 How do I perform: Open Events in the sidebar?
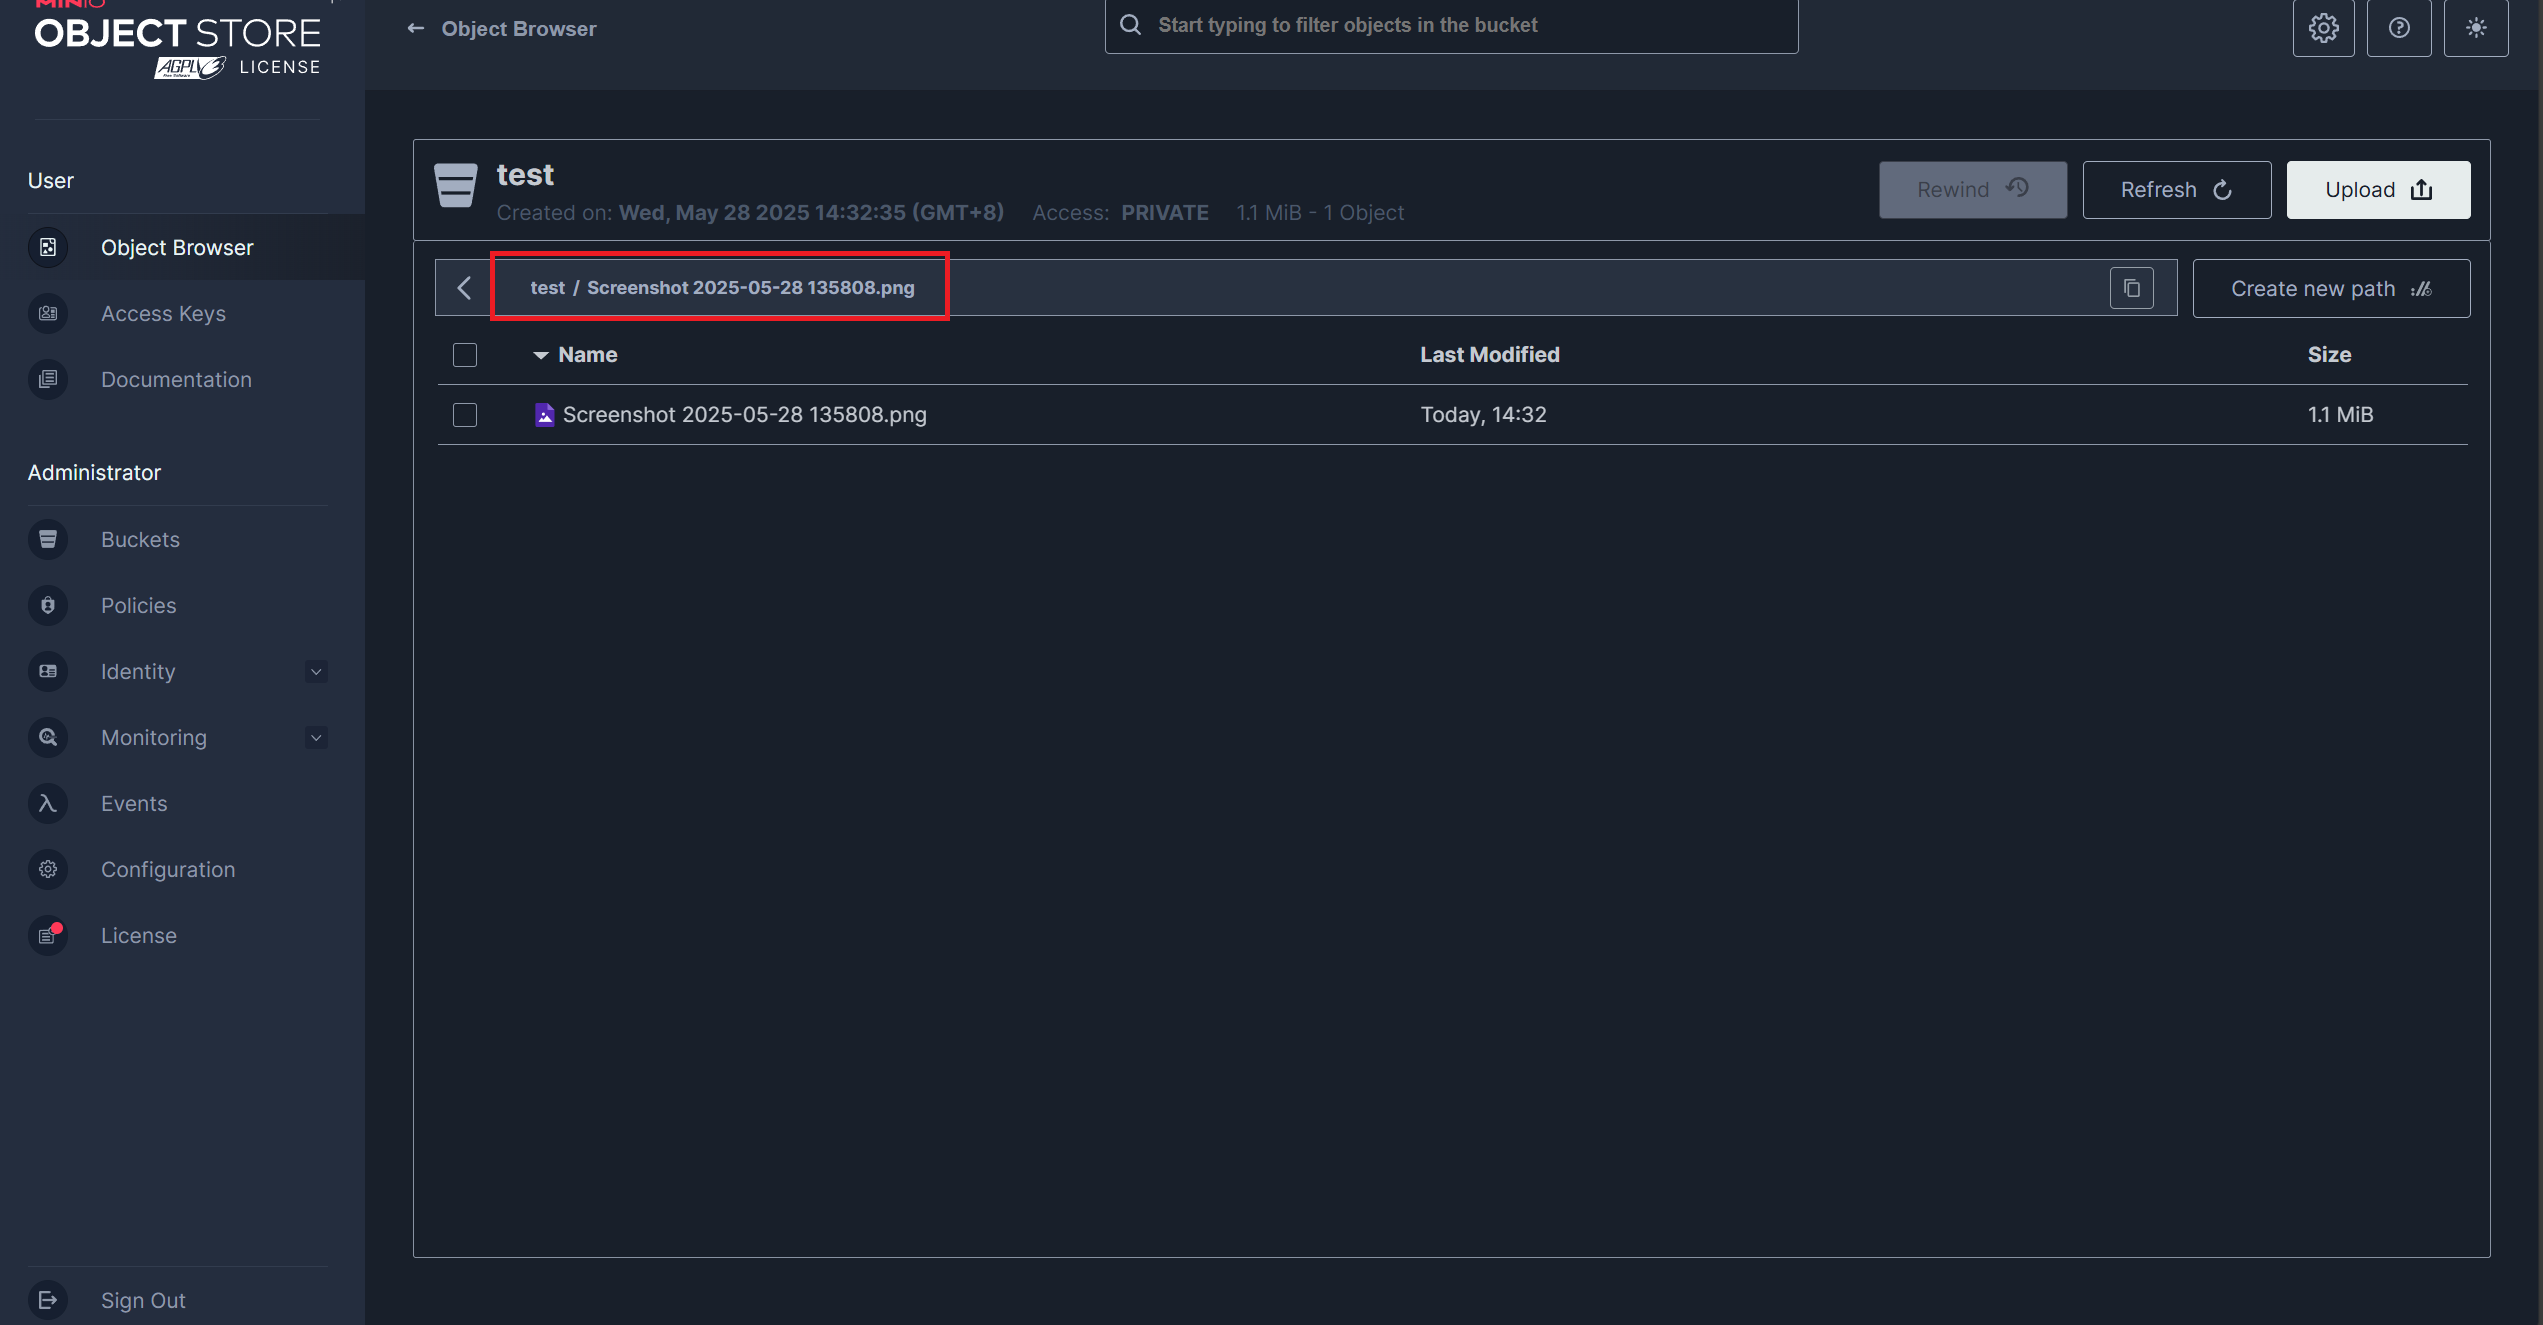coord(134,803)
